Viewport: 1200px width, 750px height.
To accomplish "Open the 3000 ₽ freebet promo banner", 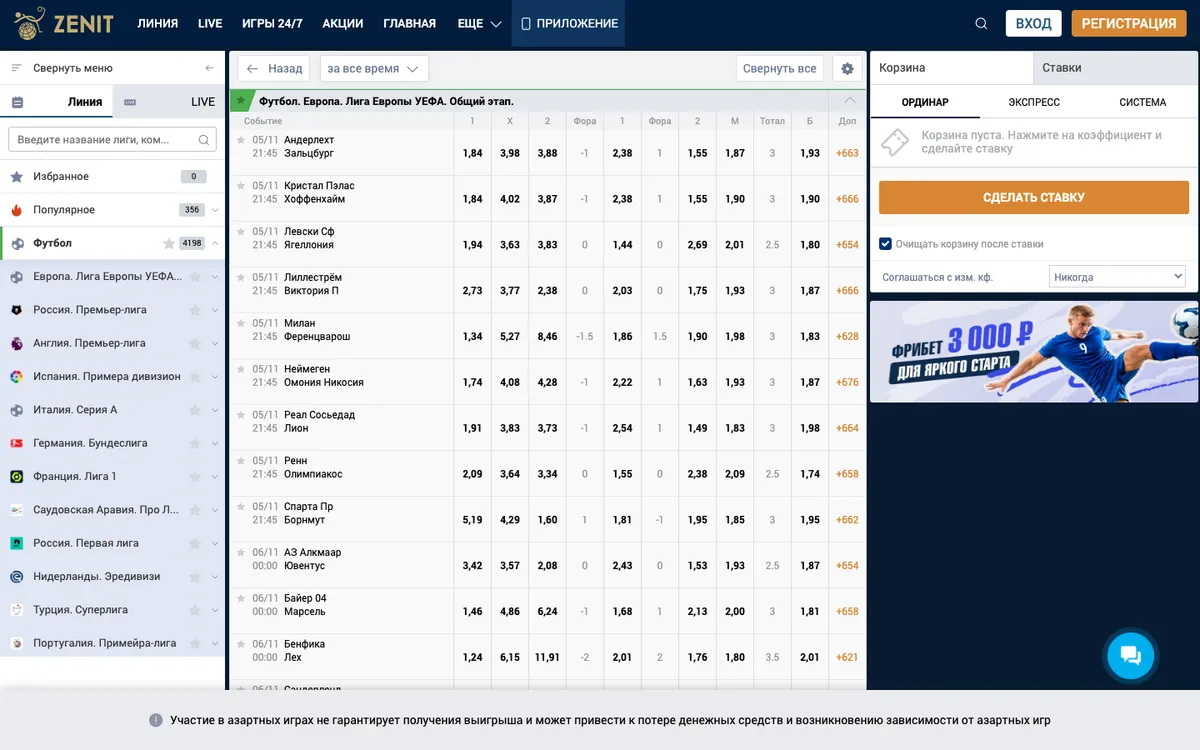I will click(1034, 352).
